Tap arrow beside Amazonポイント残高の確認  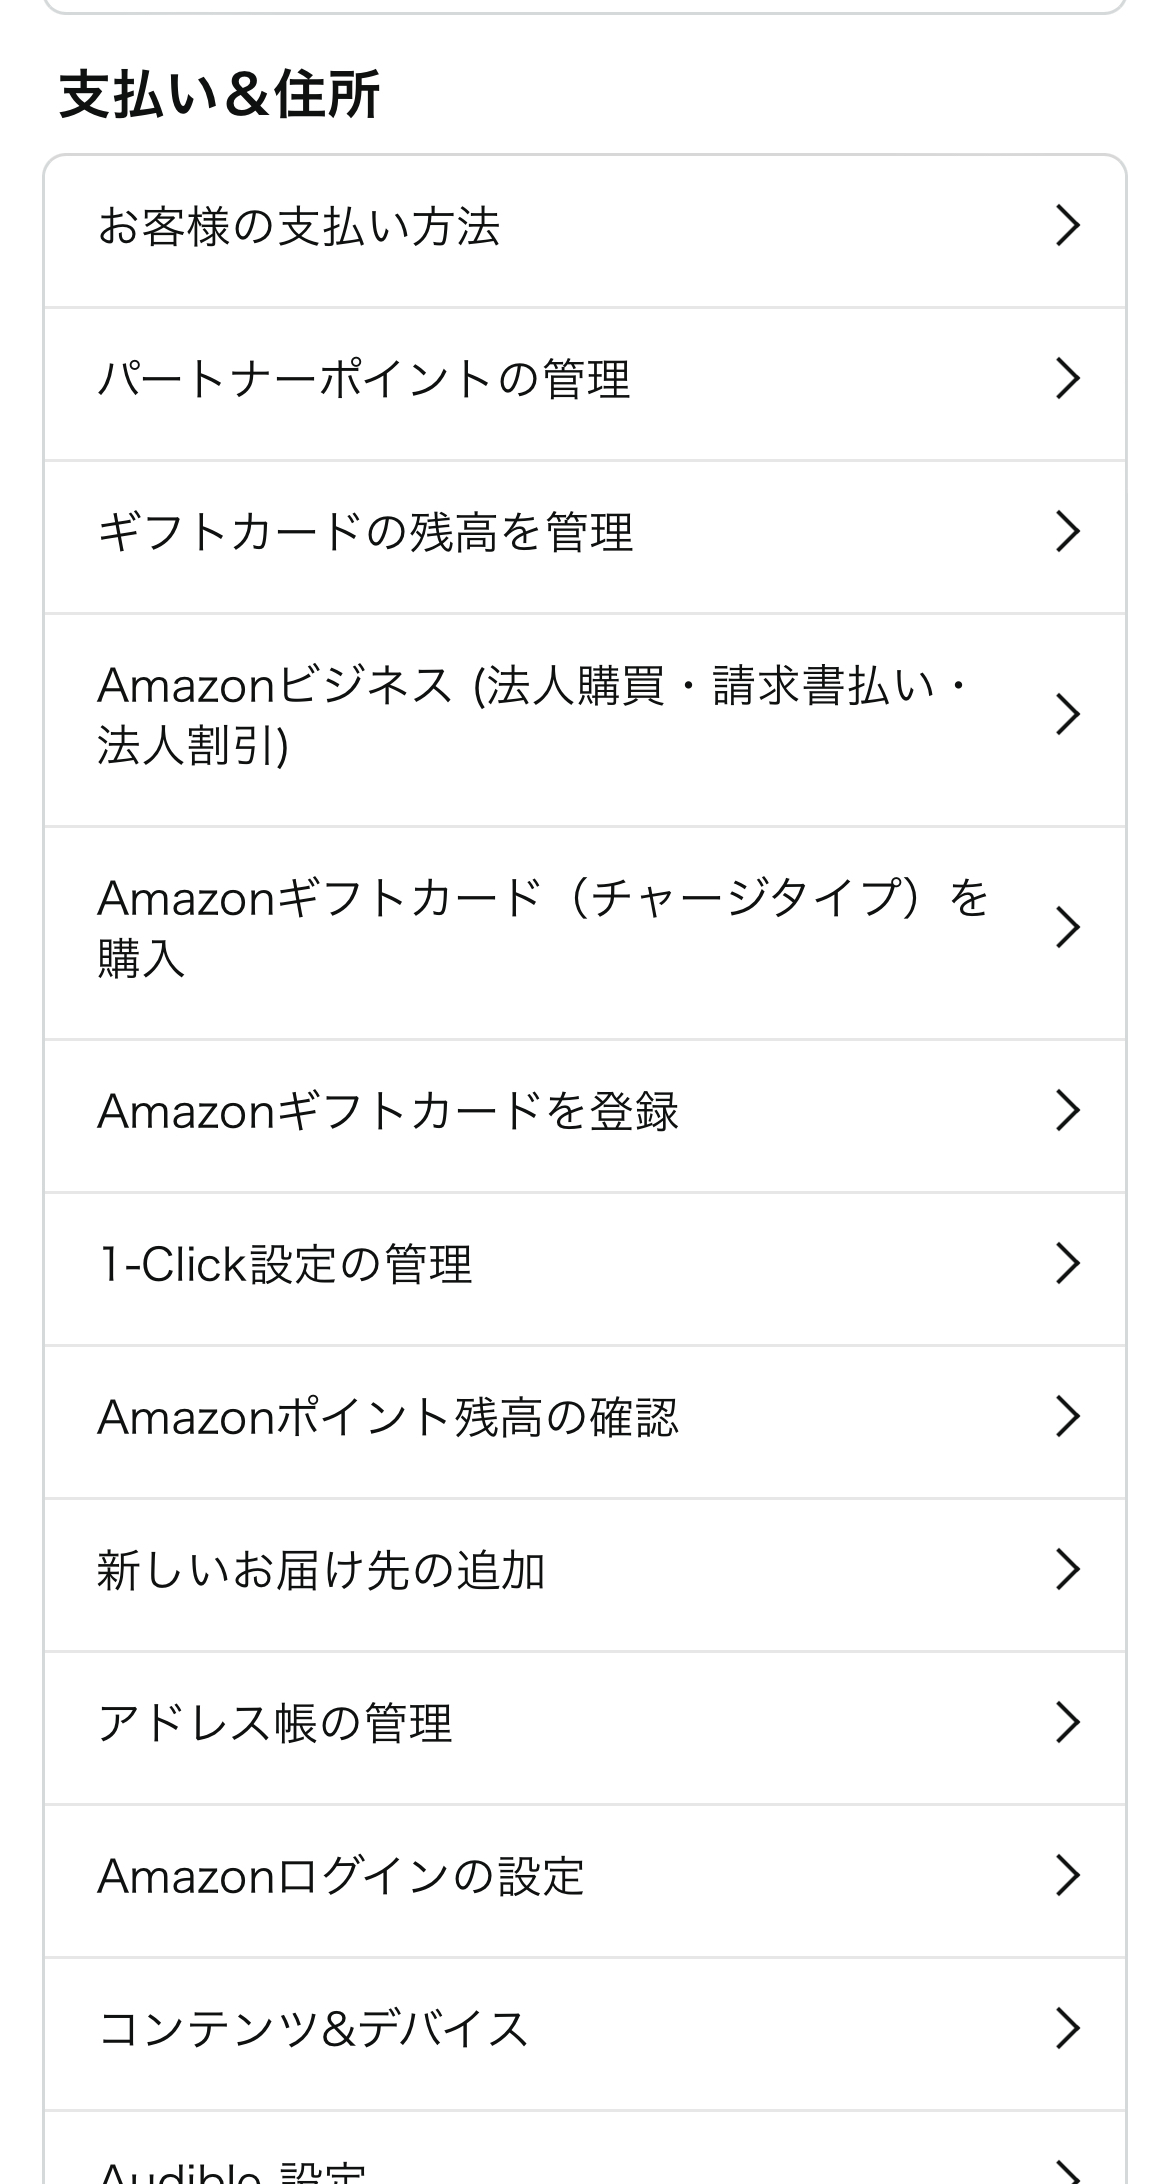(1067, 1417)
